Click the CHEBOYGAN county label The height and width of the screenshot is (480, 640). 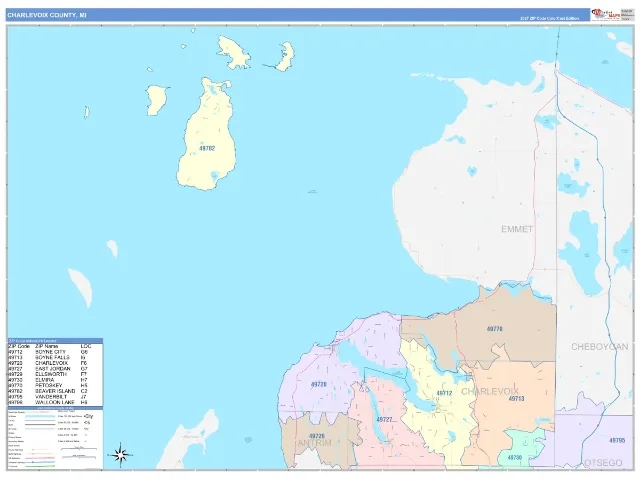[x=599, y=347]
